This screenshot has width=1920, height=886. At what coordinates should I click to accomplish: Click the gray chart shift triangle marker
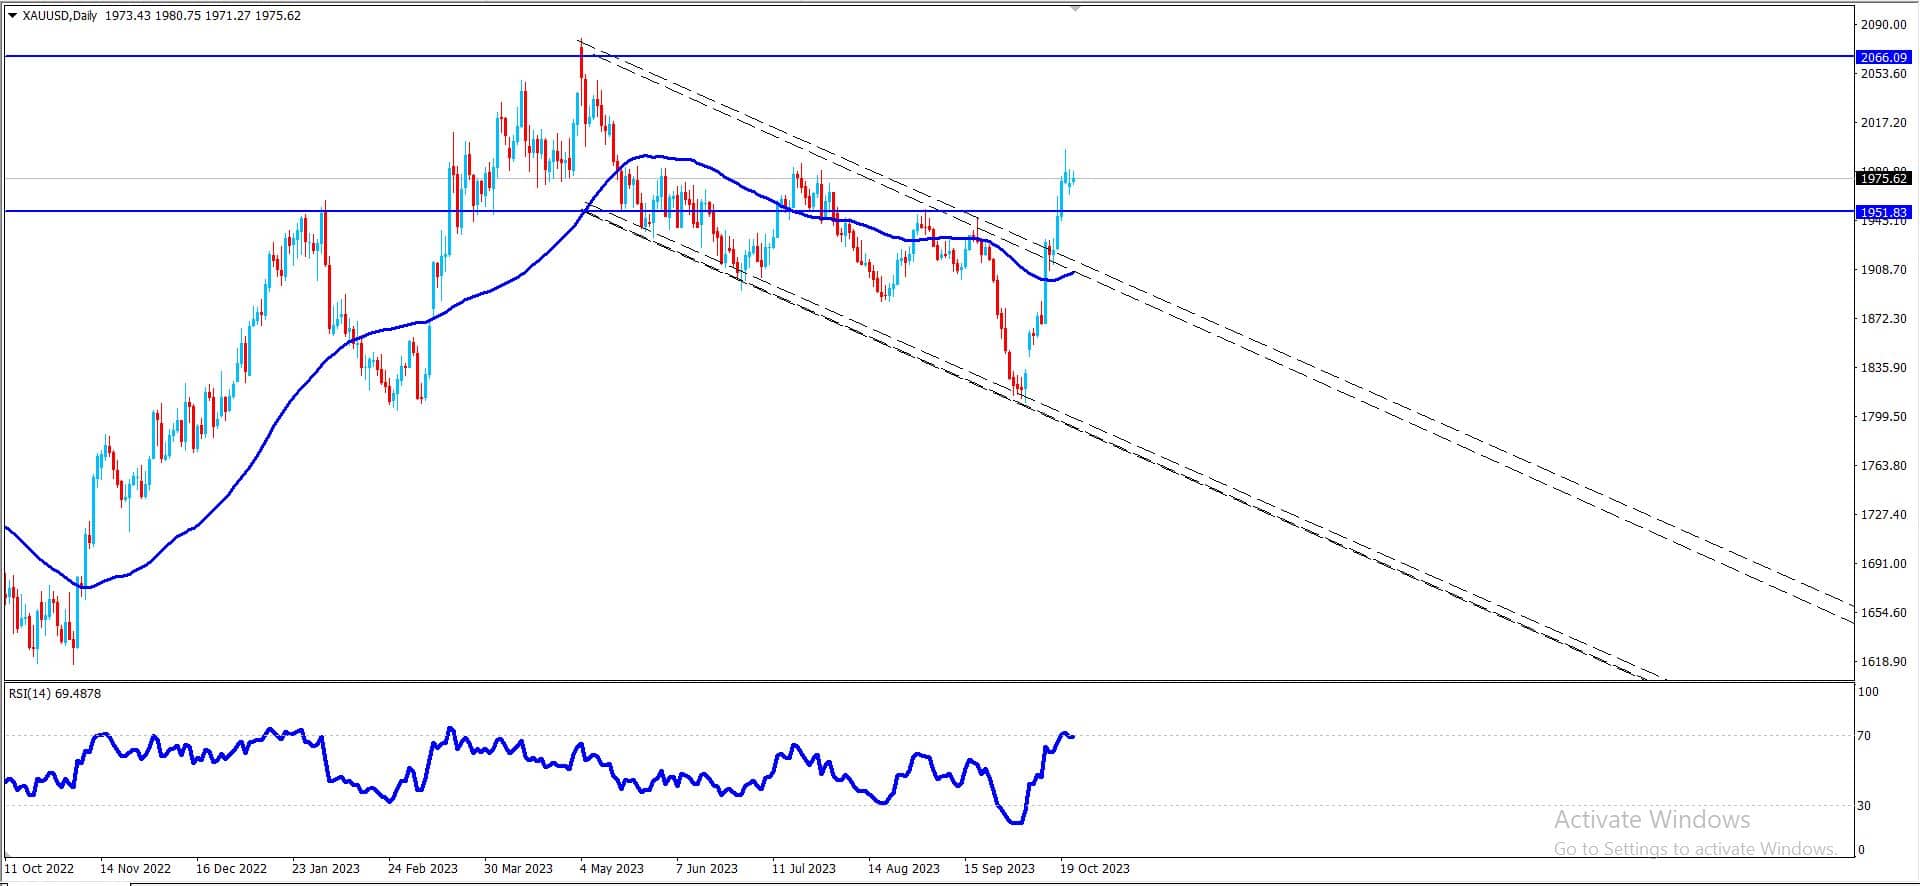pyautogui.click(x=1075, y=8)
